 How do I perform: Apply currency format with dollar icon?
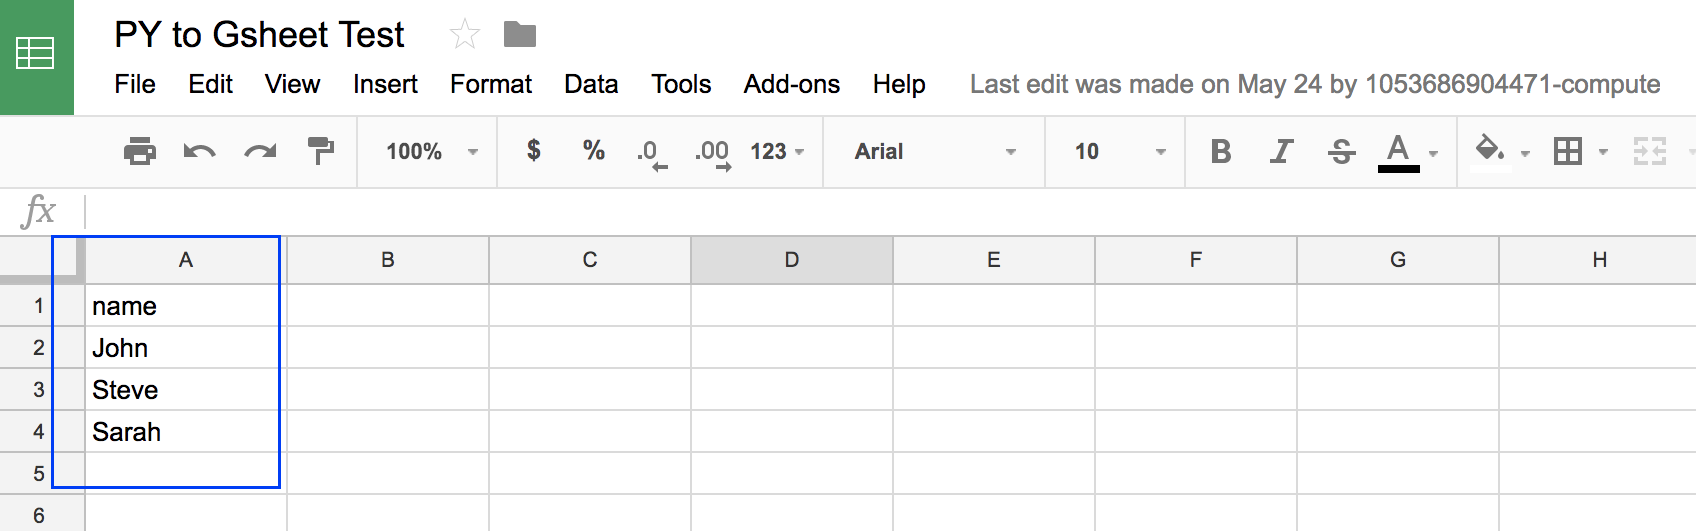coord(534,151)
